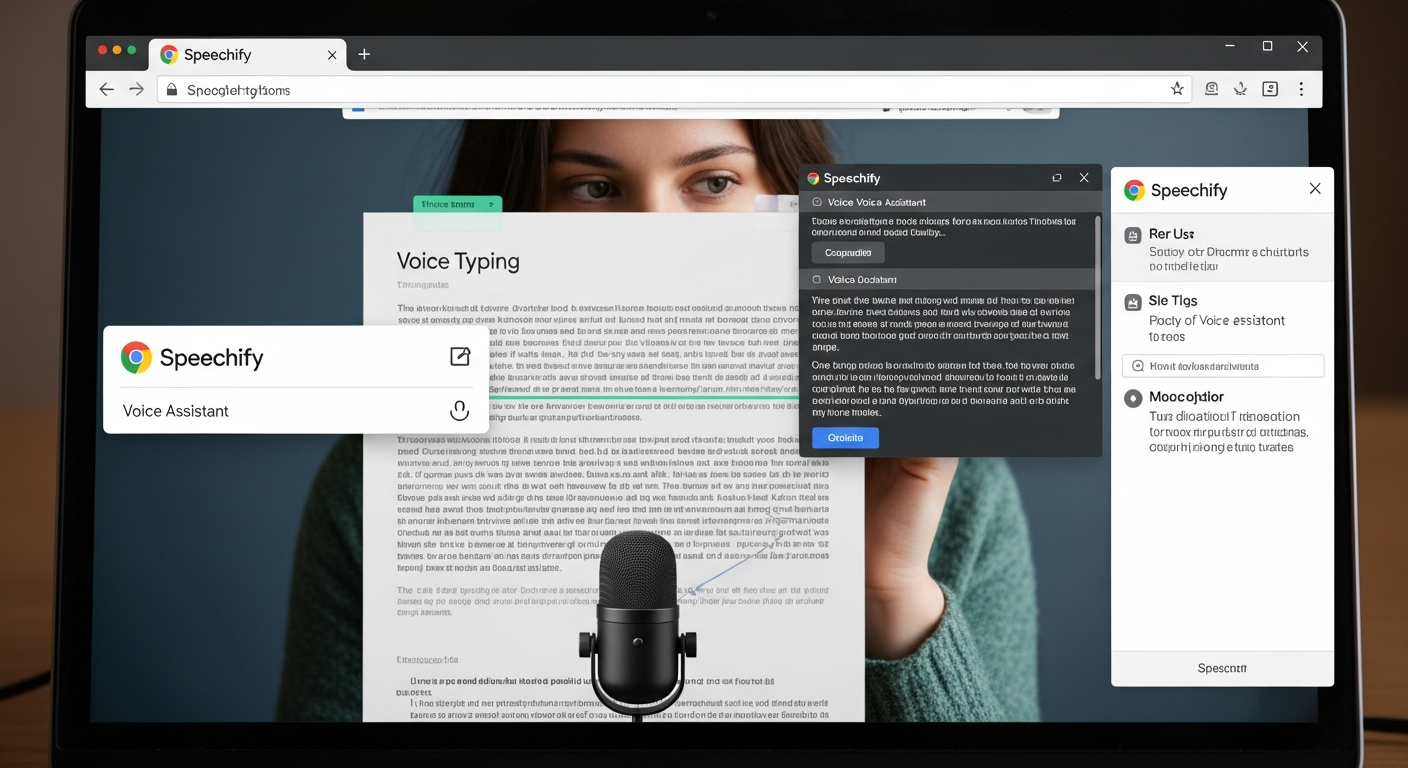Viewport: 1408px width, 768px height.
Task: Click the profile icon in the browser toolbar
Action: 1270,89
